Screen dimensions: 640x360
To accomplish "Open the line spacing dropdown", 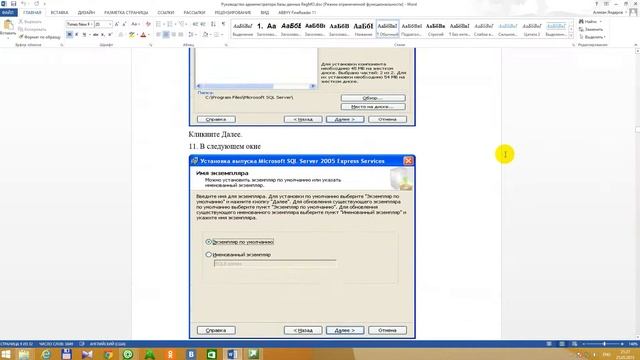I will pos(192,35).
